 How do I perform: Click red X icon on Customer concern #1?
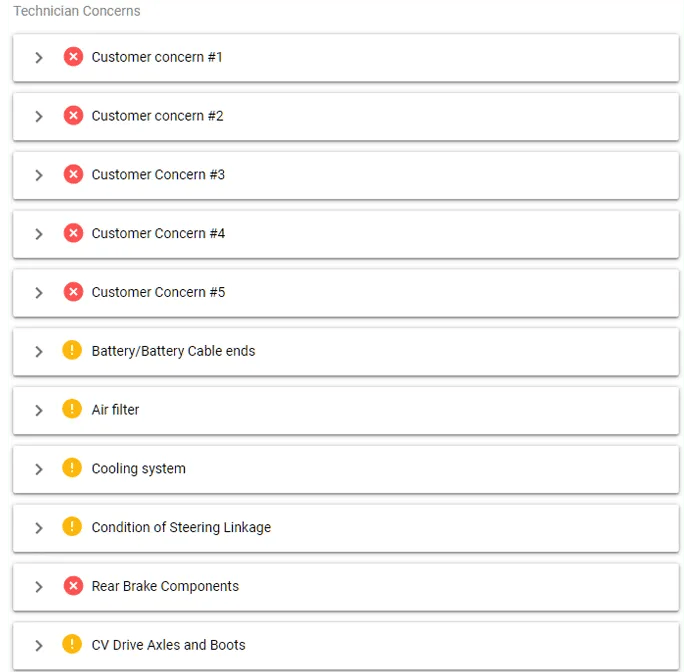73,57
